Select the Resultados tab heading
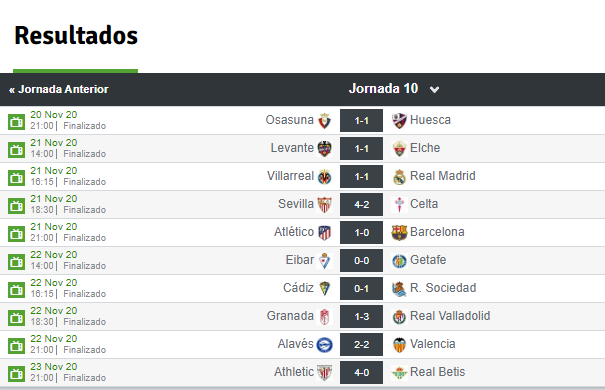Viewport: 605px width, 390px height. pos(76,35)
